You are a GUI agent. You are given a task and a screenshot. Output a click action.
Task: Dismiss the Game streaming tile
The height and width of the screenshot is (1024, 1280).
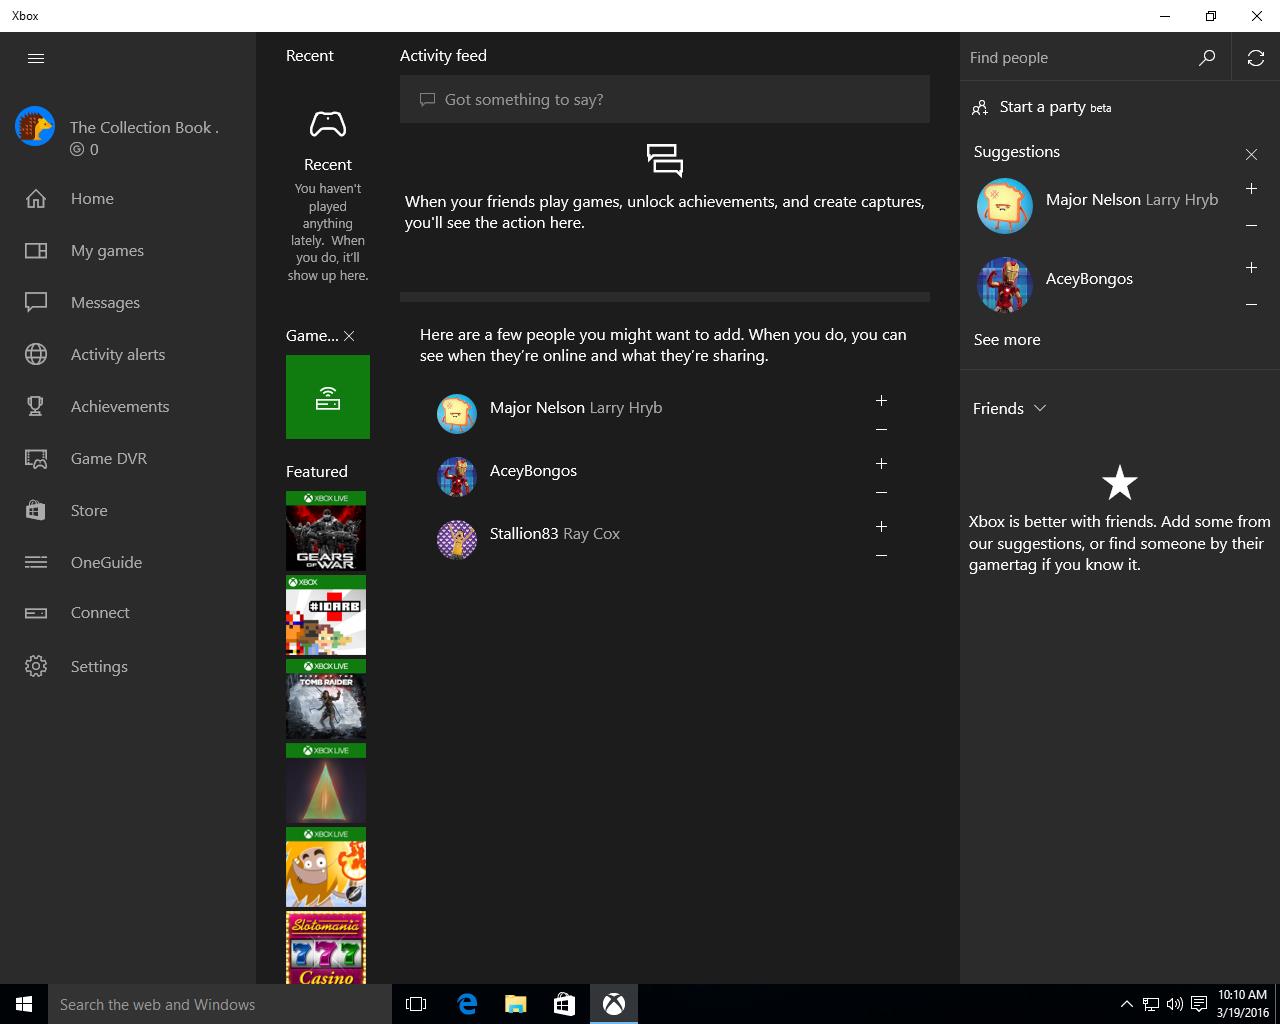(x=349, y=336)
